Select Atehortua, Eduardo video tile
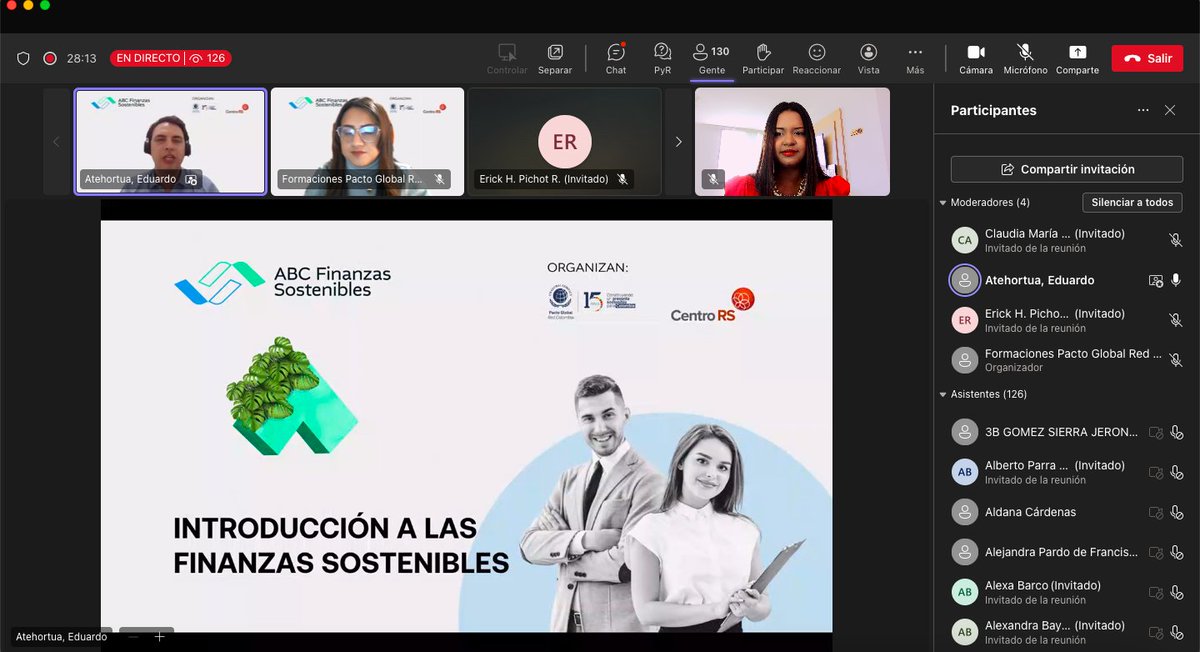This screenshot has height=652, width=1200. coord(170,142)
